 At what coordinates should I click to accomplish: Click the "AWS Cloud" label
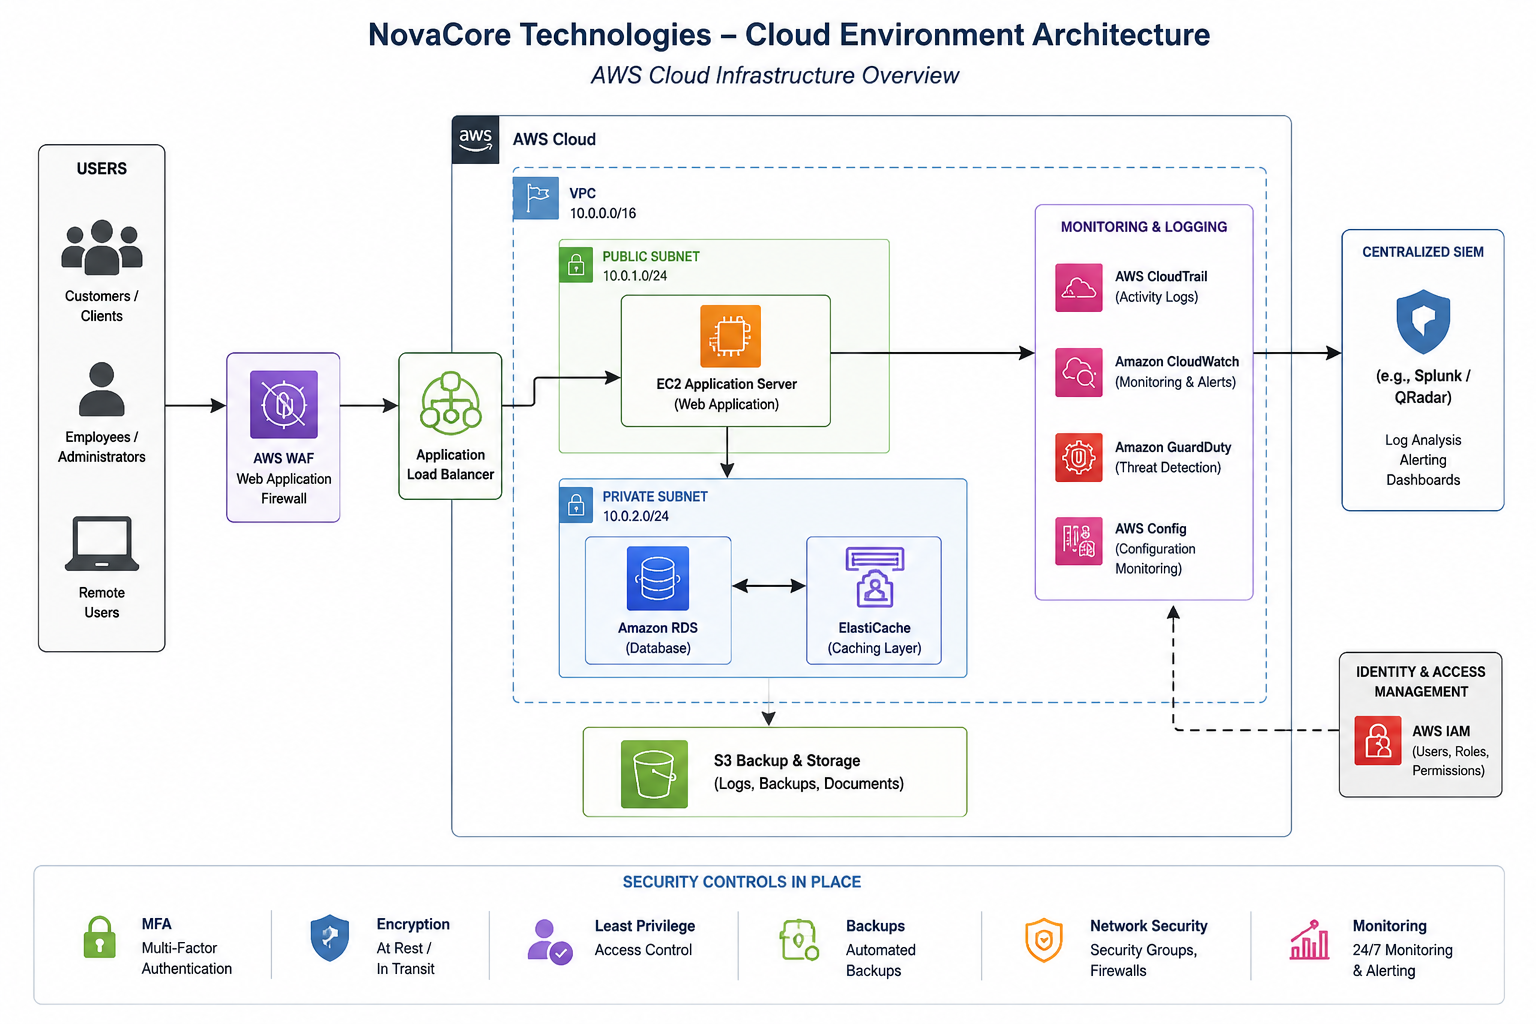pos(554,140)
